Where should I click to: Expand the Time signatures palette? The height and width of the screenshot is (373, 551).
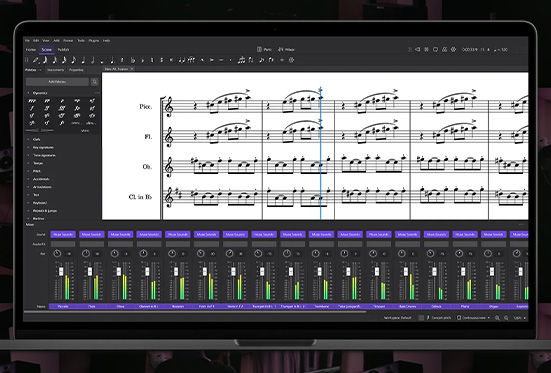pyautogui.click(x=28, y=155)
